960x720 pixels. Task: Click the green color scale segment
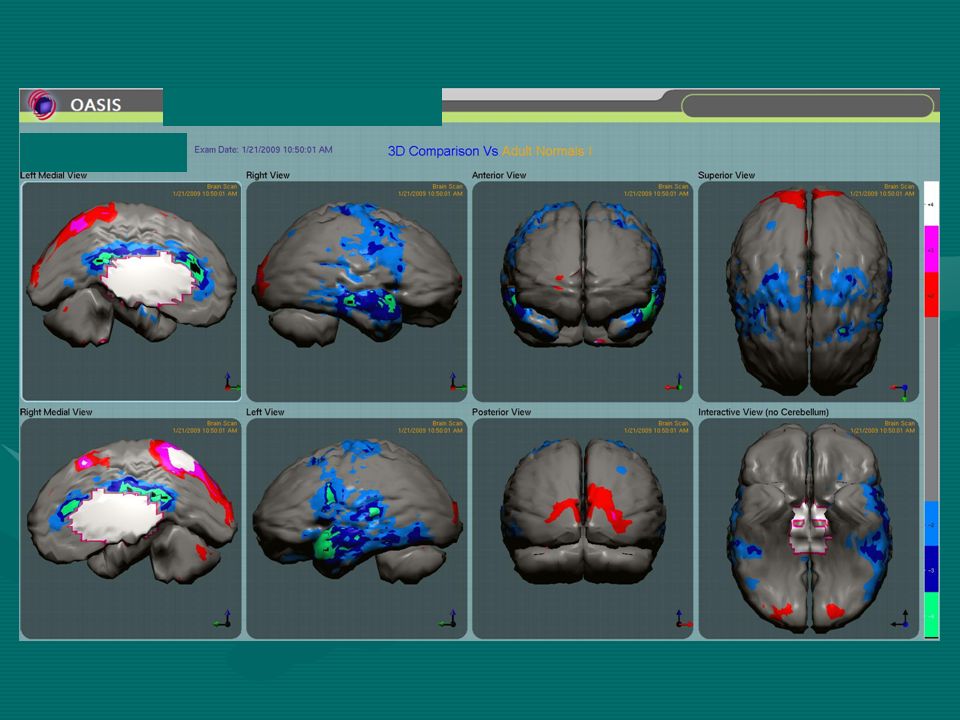tap(931, 615)
